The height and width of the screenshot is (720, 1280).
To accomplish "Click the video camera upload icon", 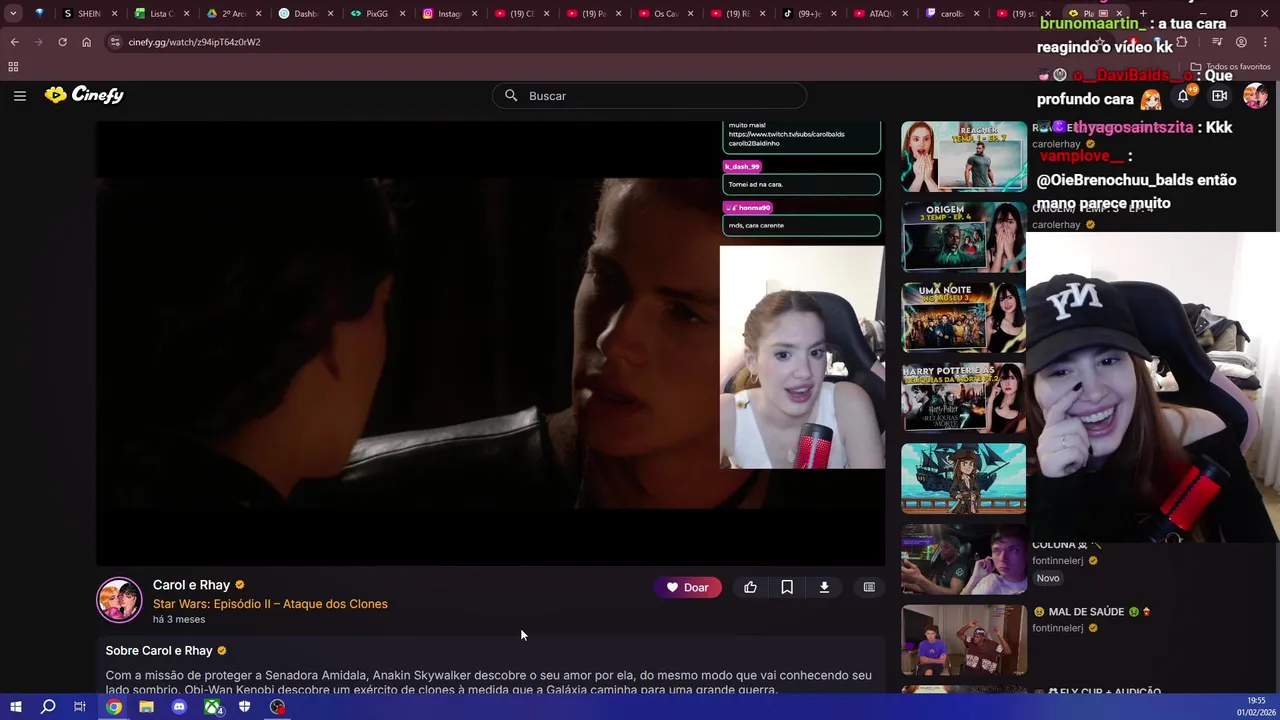I will click(1219, 96).
